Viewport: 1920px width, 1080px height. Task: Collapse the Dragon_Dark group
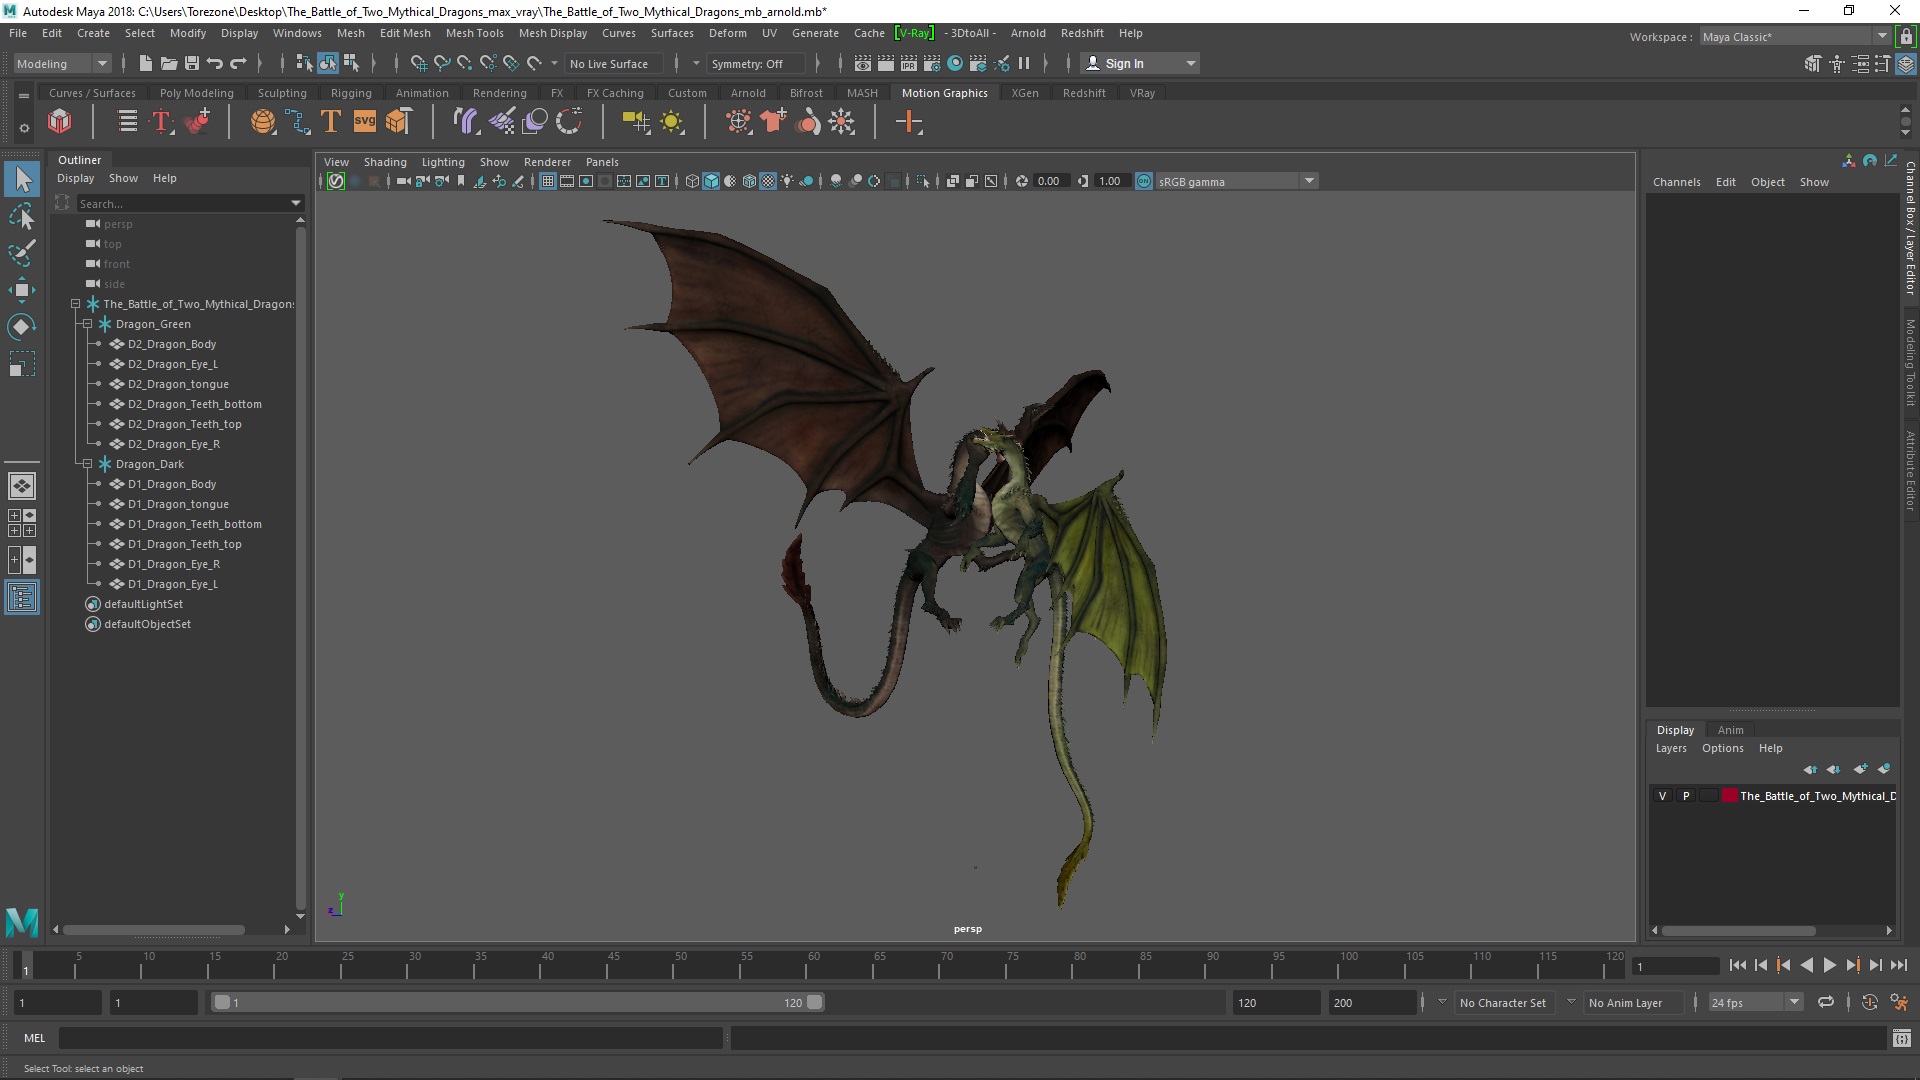[88, 464]
